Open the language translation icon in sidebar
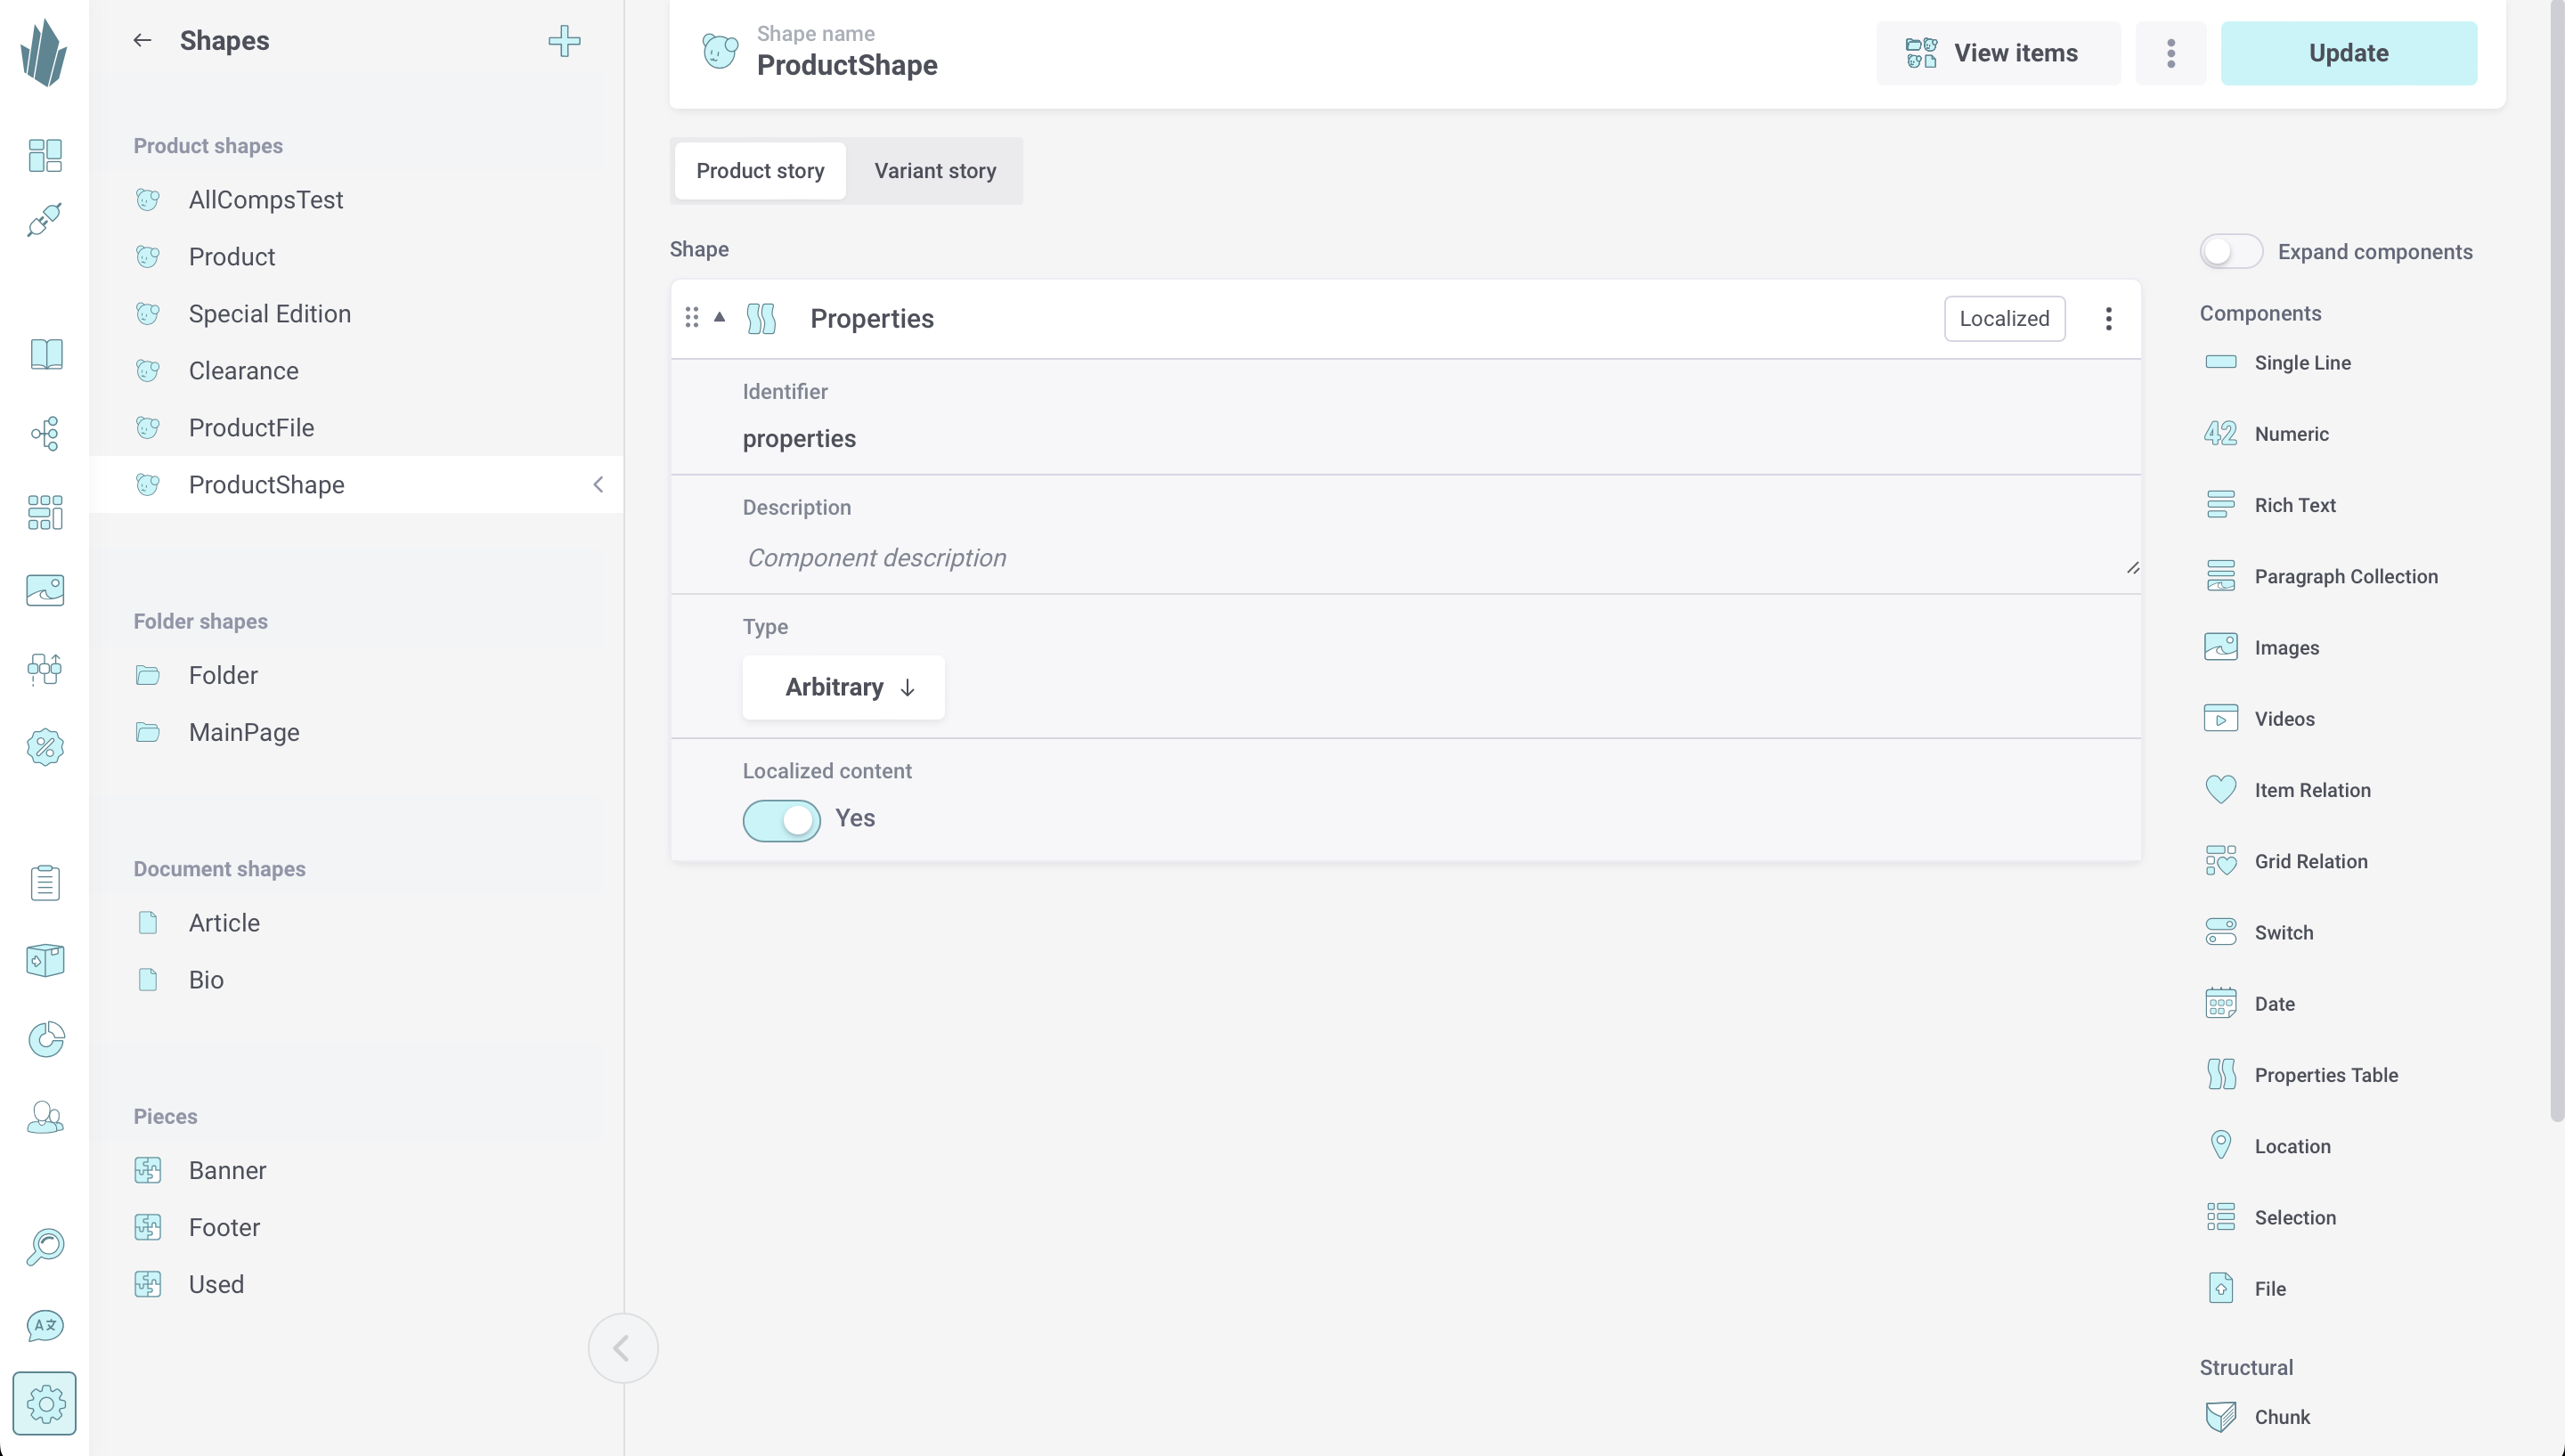2565x1456 pixels. pos(45,1325)
